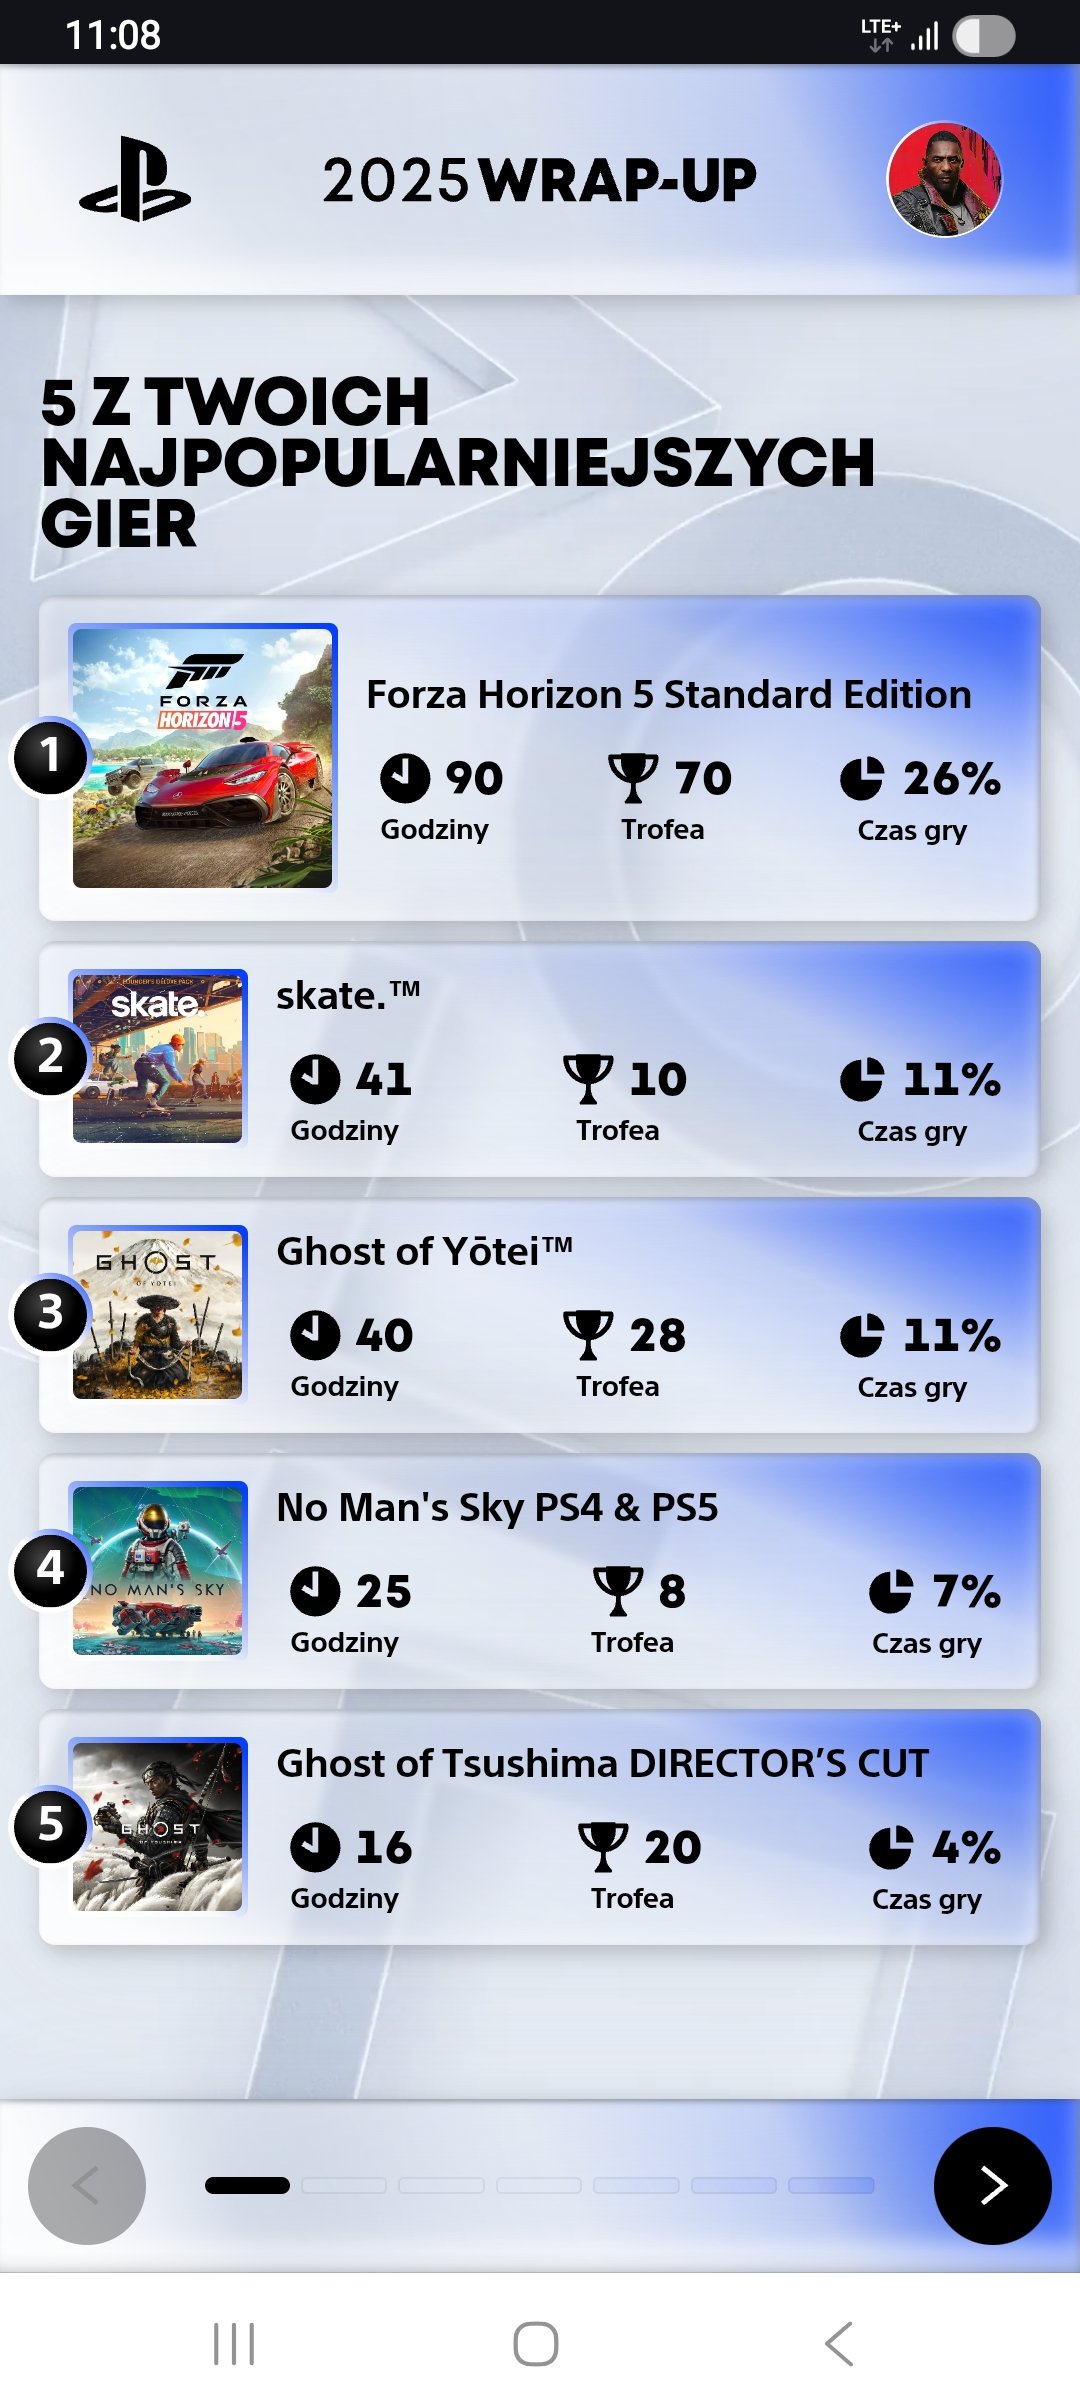
Task: Jump to the second slide progress segment
Action: pos(344,2186)
